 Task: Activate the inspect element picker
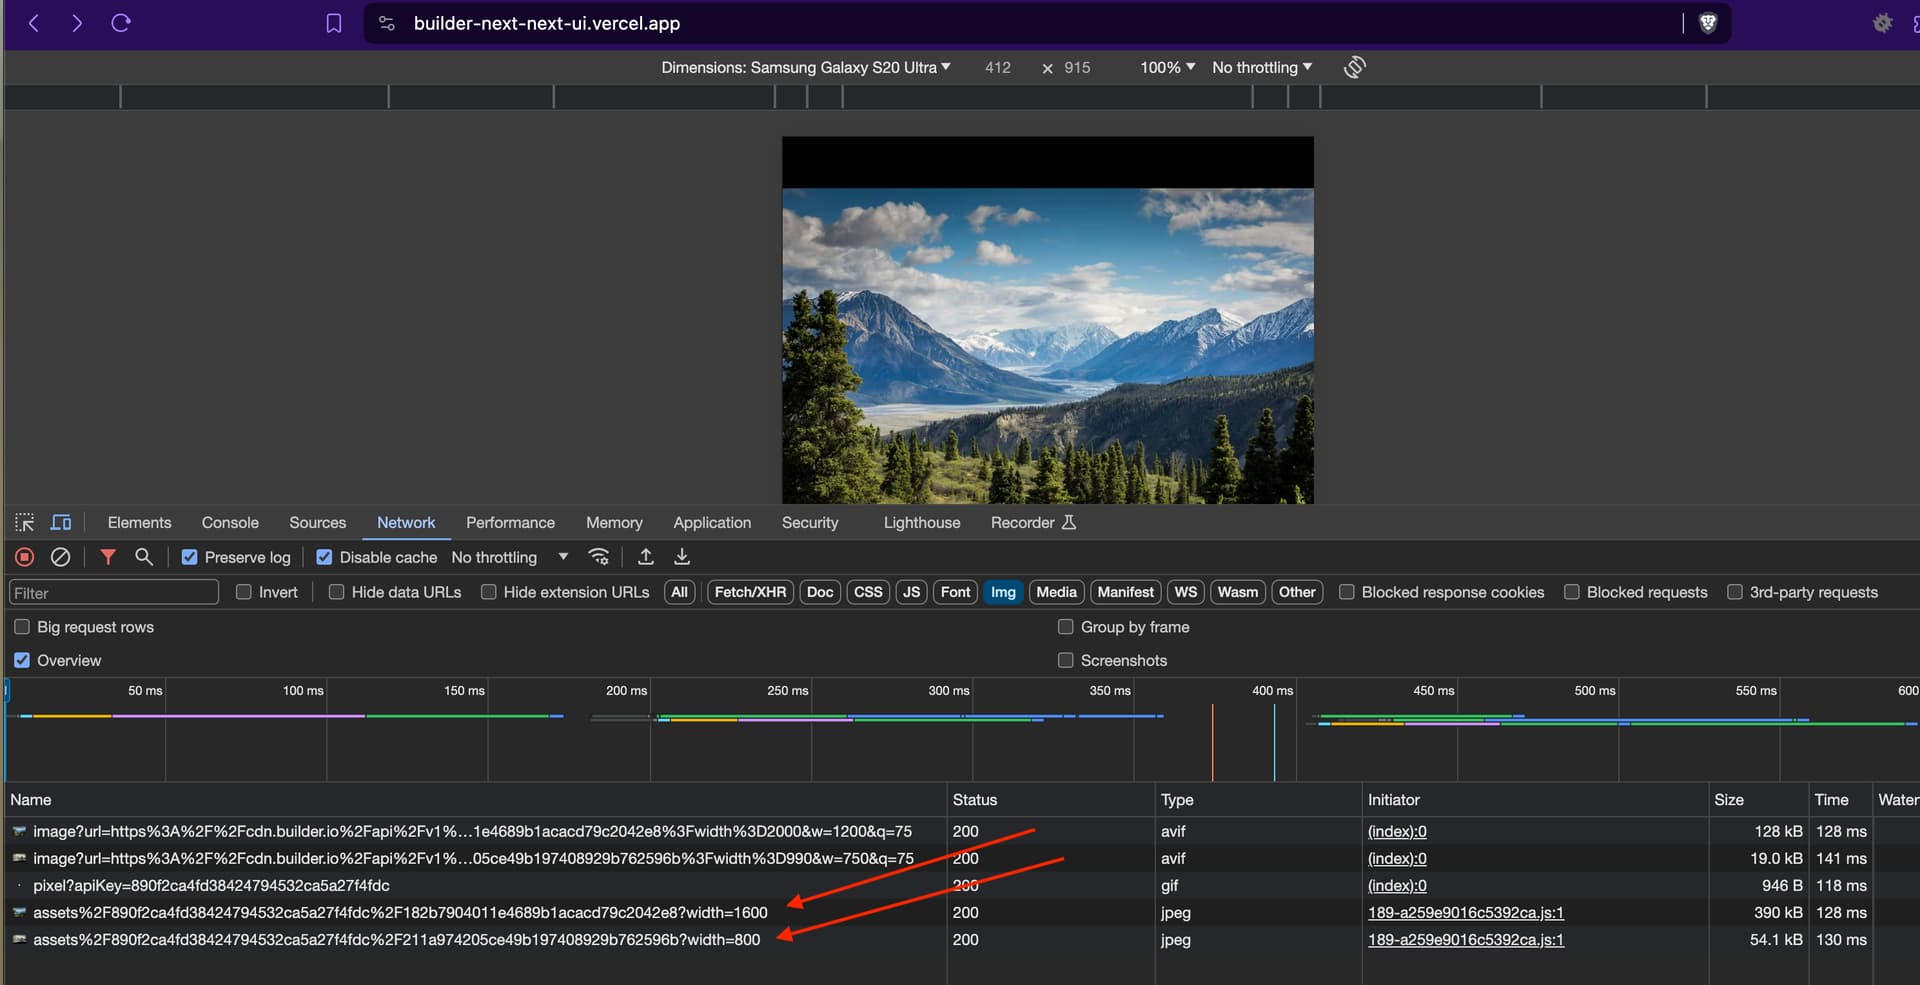tap(25, 522)
